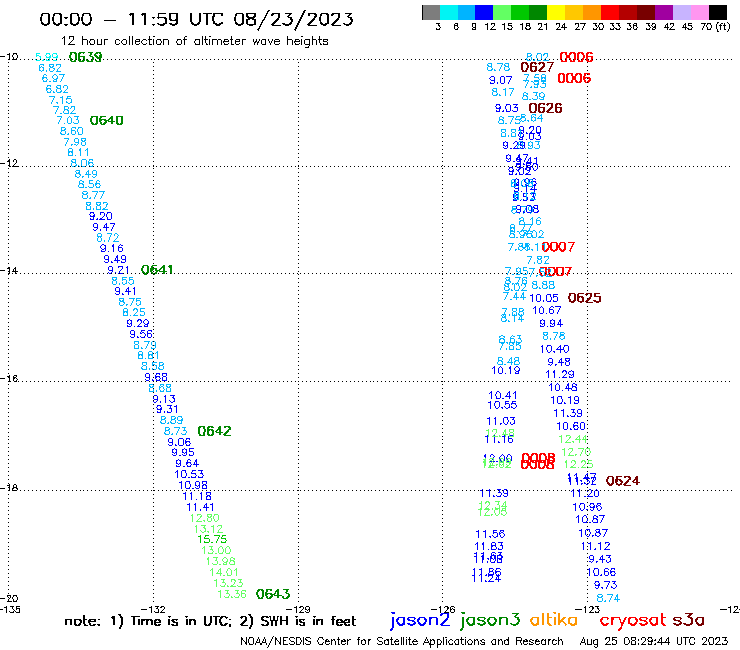Viewport: 740px width, 650px height.
Task: Click the wave height value 13.98
Action: pyautogui.click(x=220, y=562)
